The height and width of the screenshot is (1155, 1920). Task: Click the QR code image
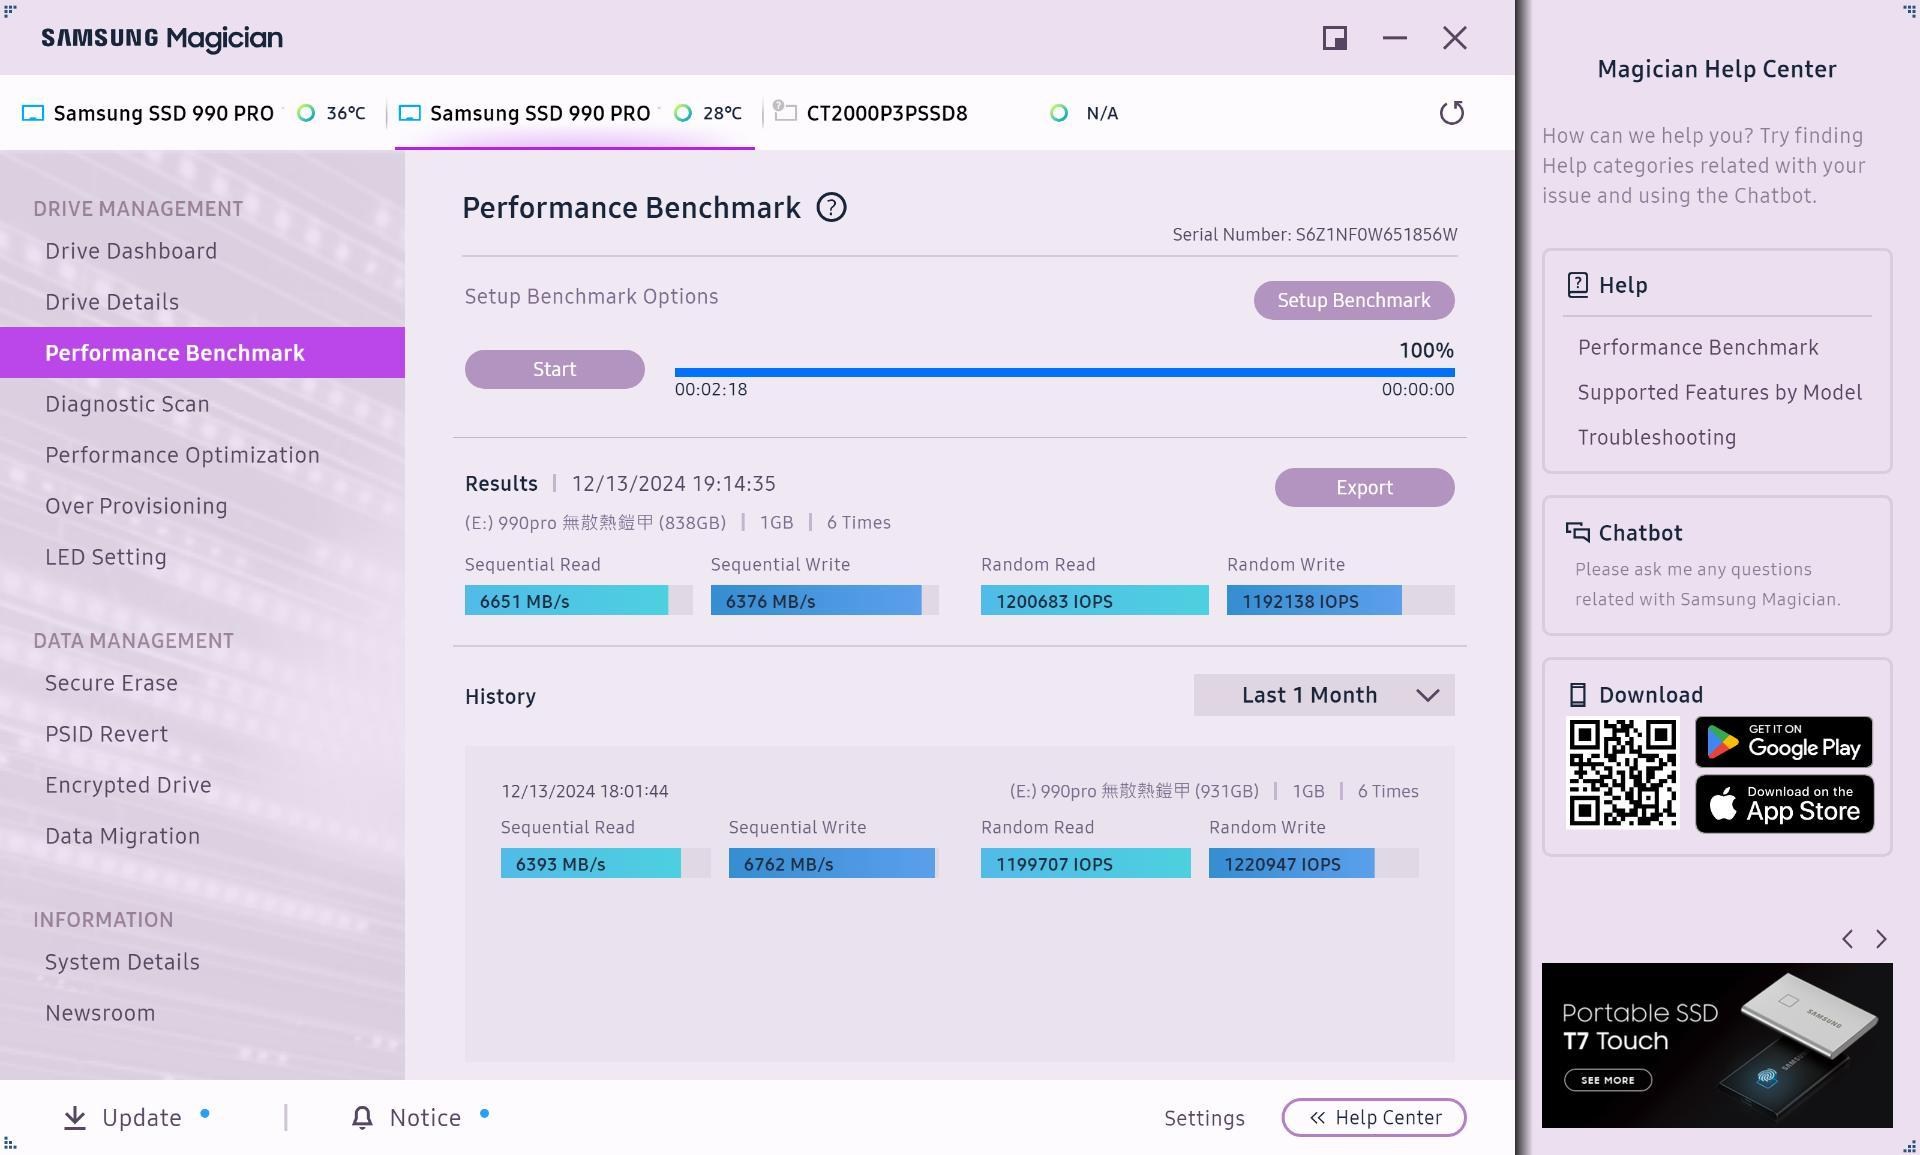[x=1622, y=773]
